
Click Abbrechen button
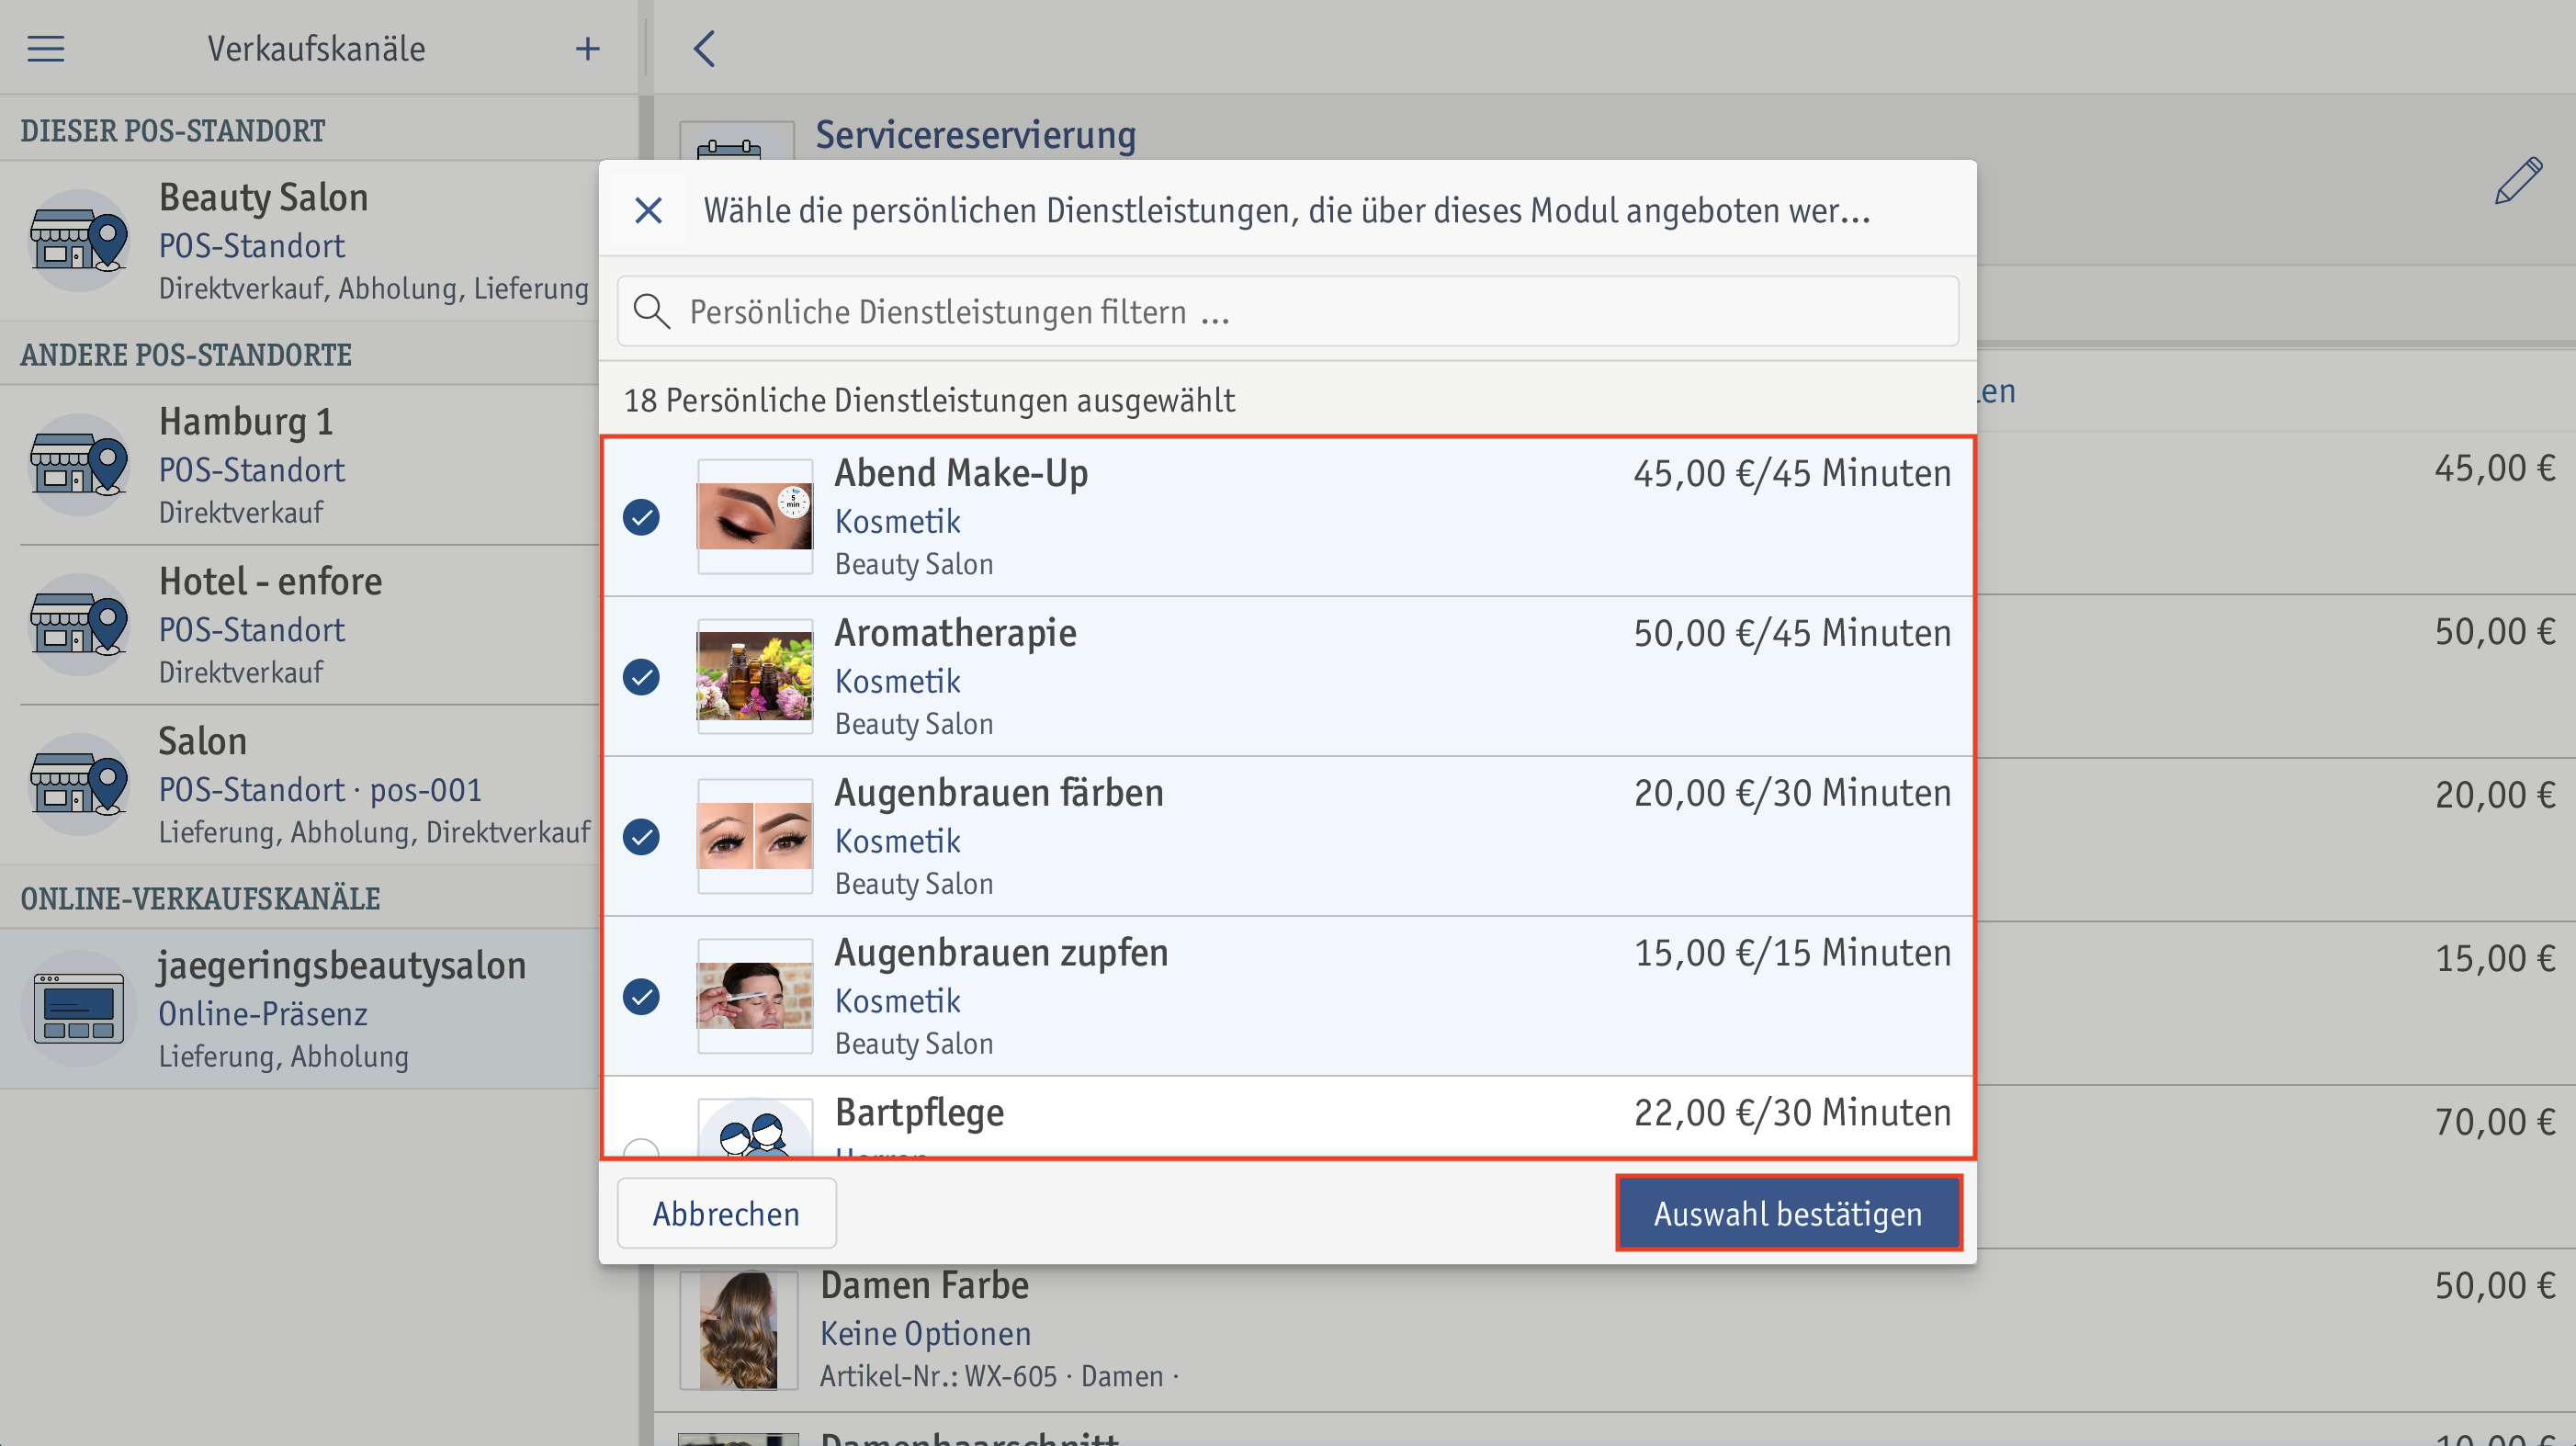[727, 1213]
